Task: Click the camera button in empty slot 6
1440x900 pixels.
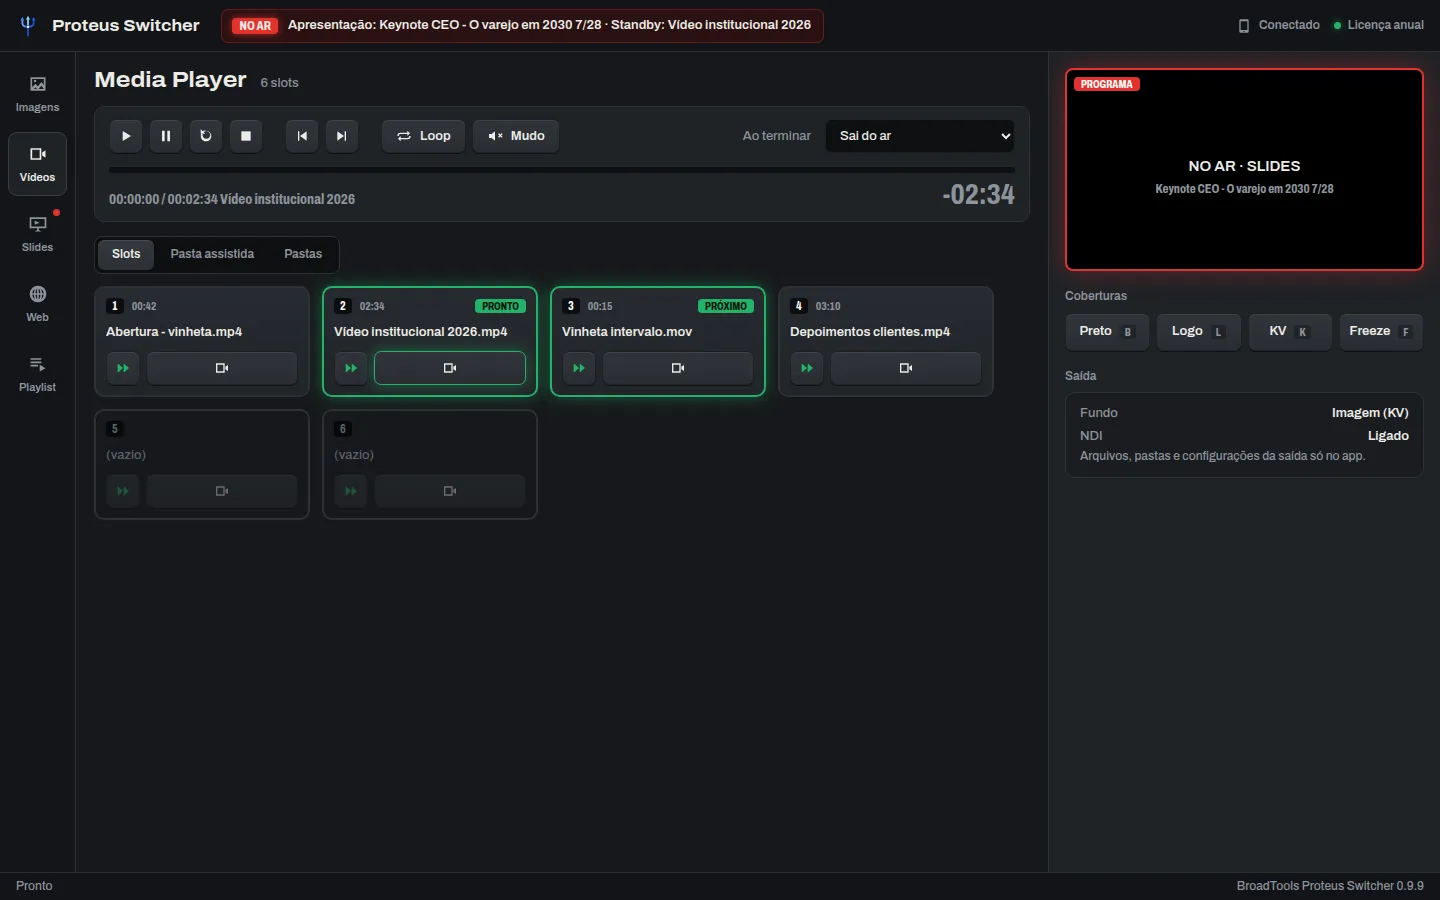Action: click(450, 491)
